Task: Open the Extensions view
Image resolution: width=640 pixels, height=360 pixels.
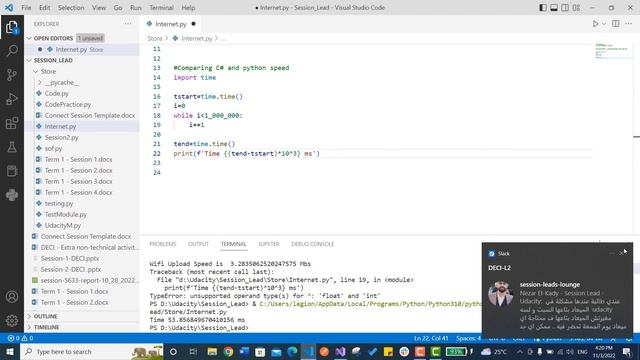Action: click(x=12, y=123)
